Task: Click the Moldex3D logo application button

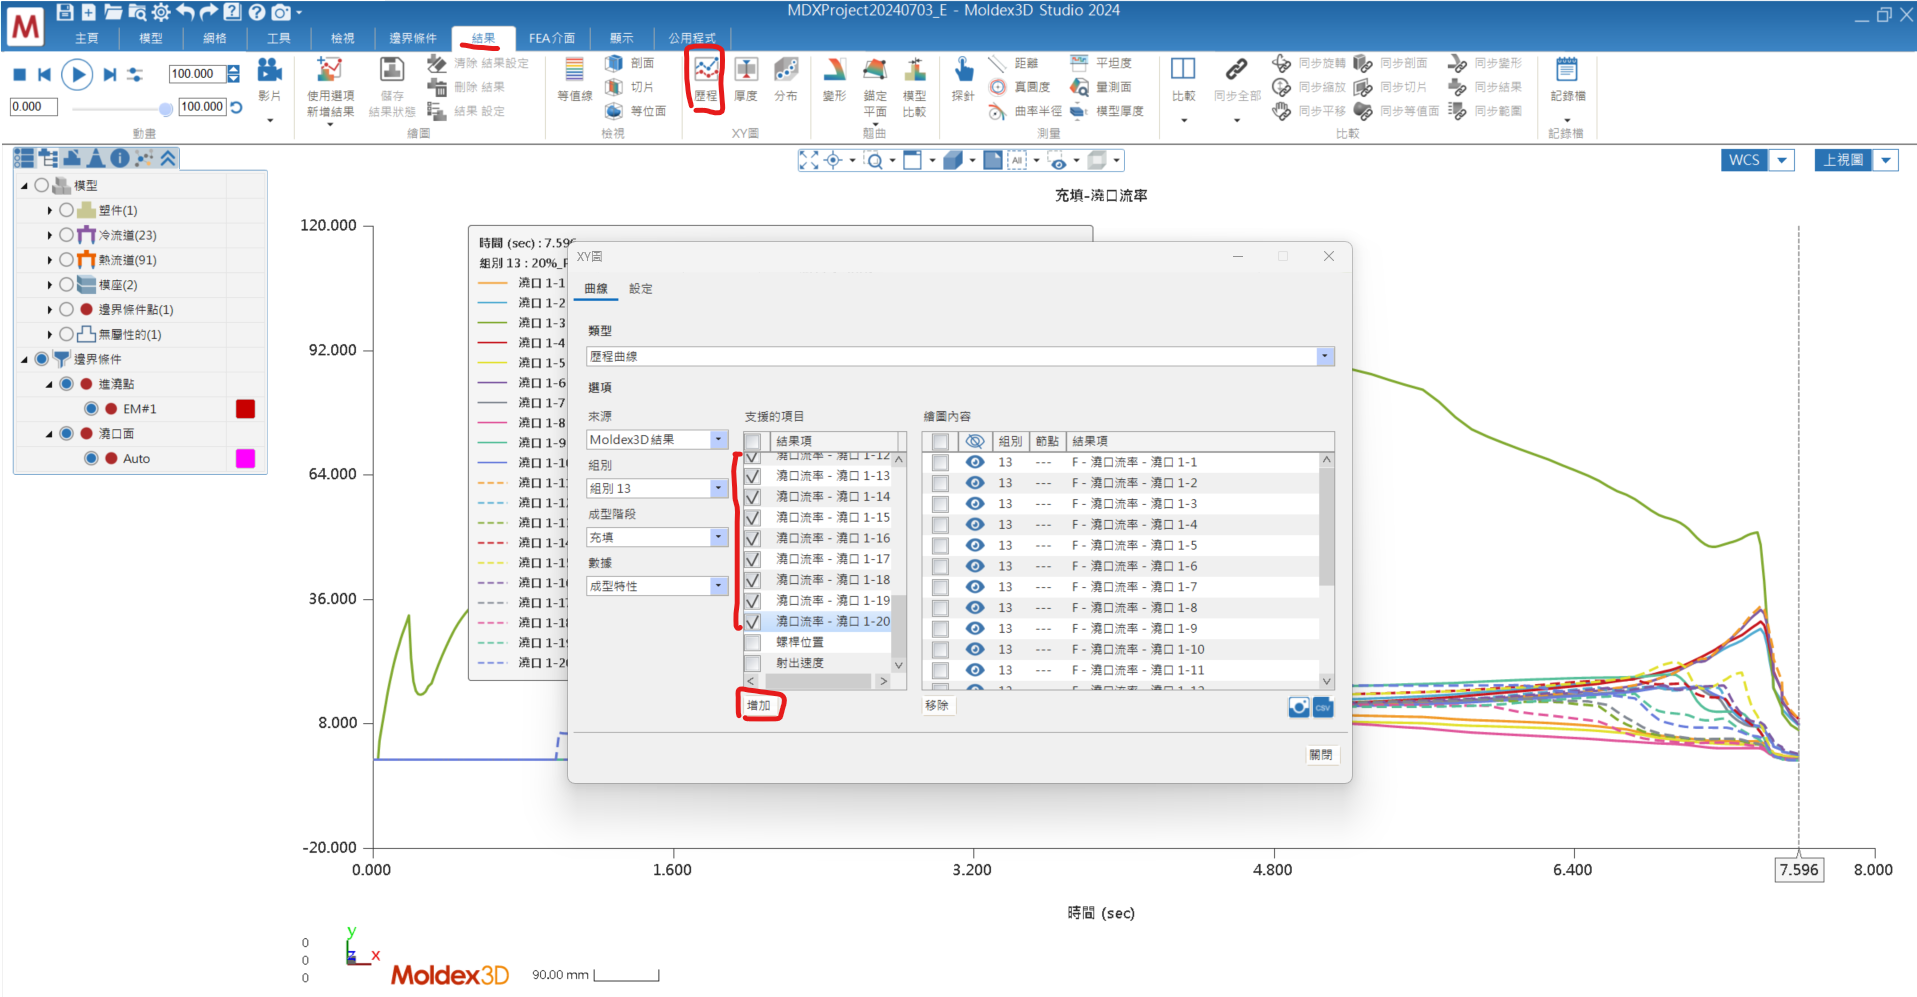Action: [25, 26]
